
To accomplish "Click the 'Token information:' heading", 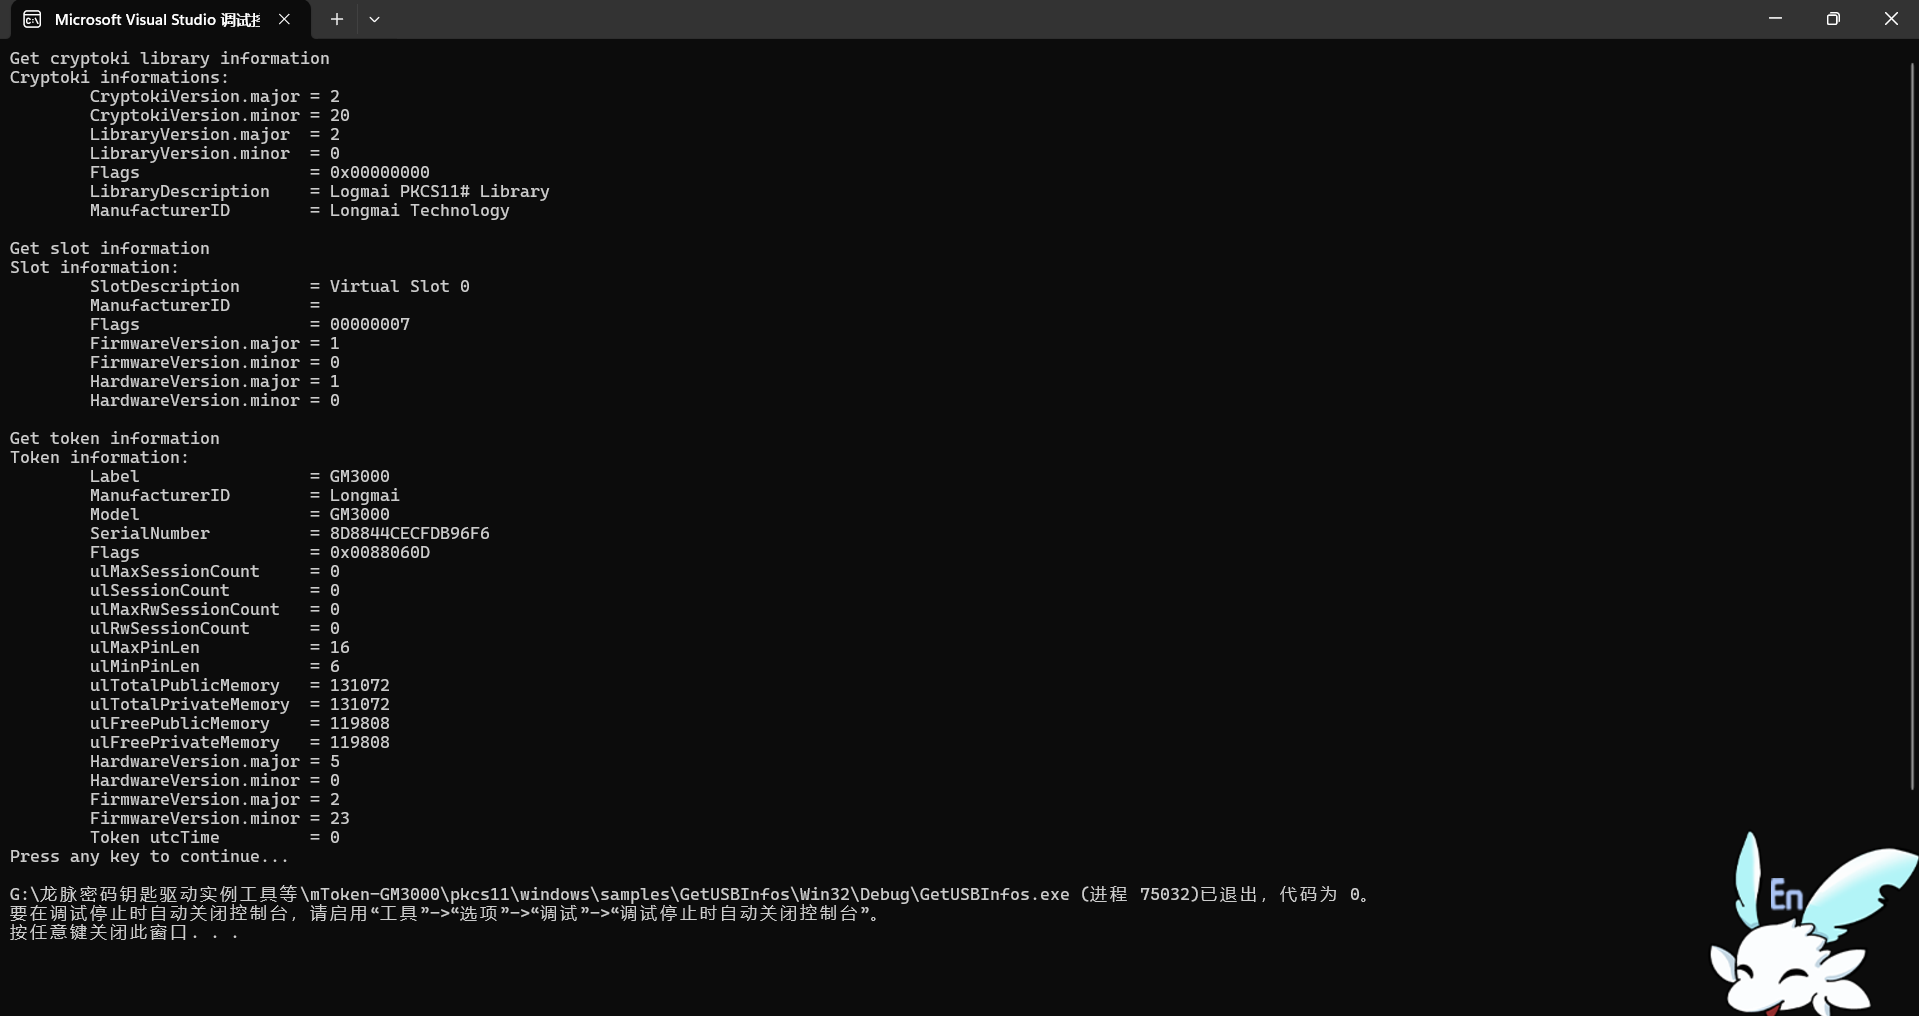I will (x=99, y=457).
